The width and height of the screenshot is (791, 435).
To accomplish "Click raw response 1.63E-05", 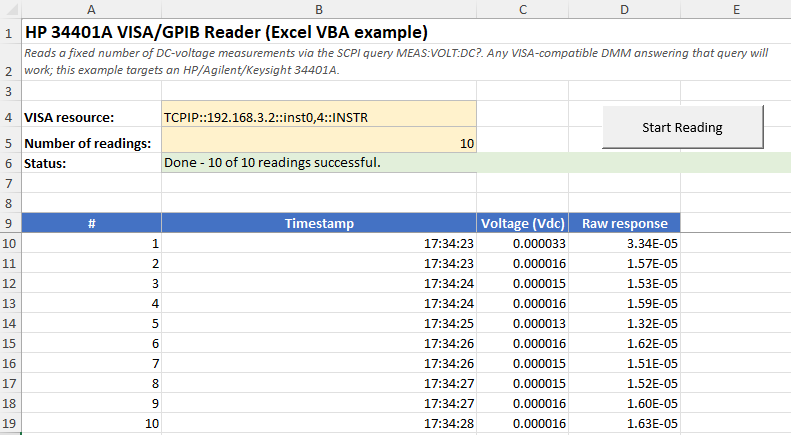I will [625, 423].
